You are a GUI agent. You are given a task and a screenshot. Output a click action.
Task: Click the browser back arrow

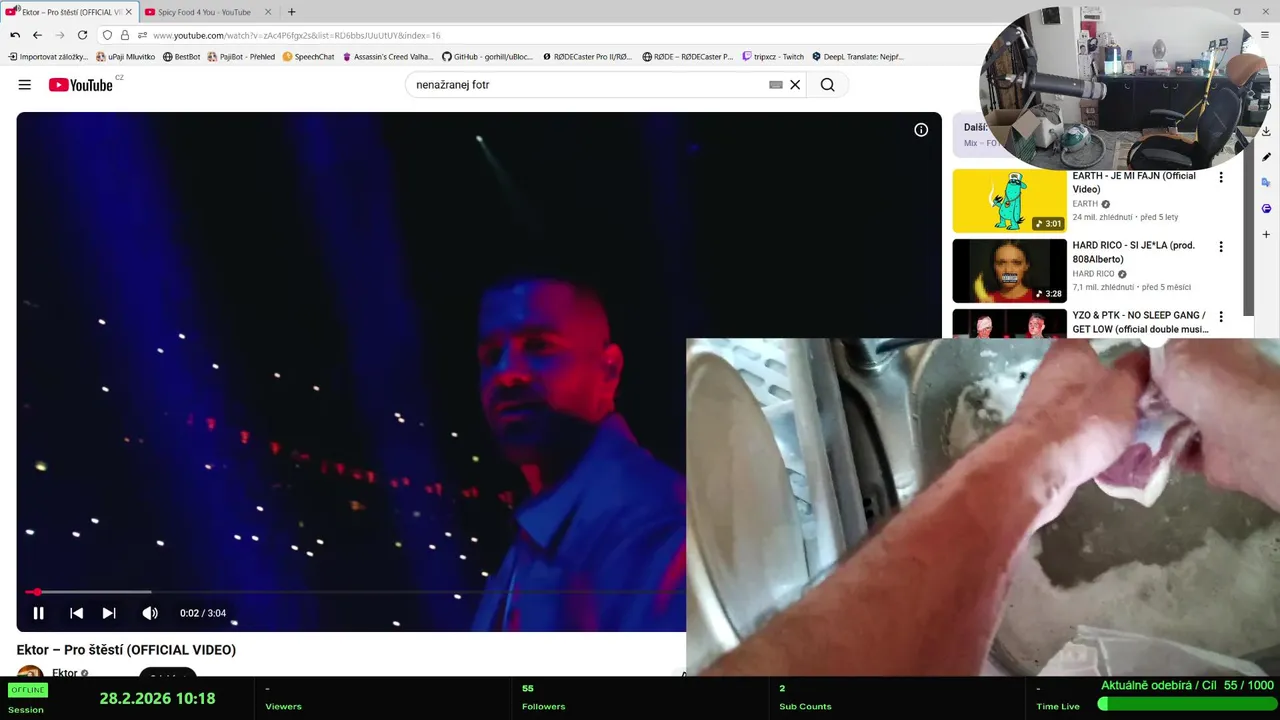click(37, 35)
